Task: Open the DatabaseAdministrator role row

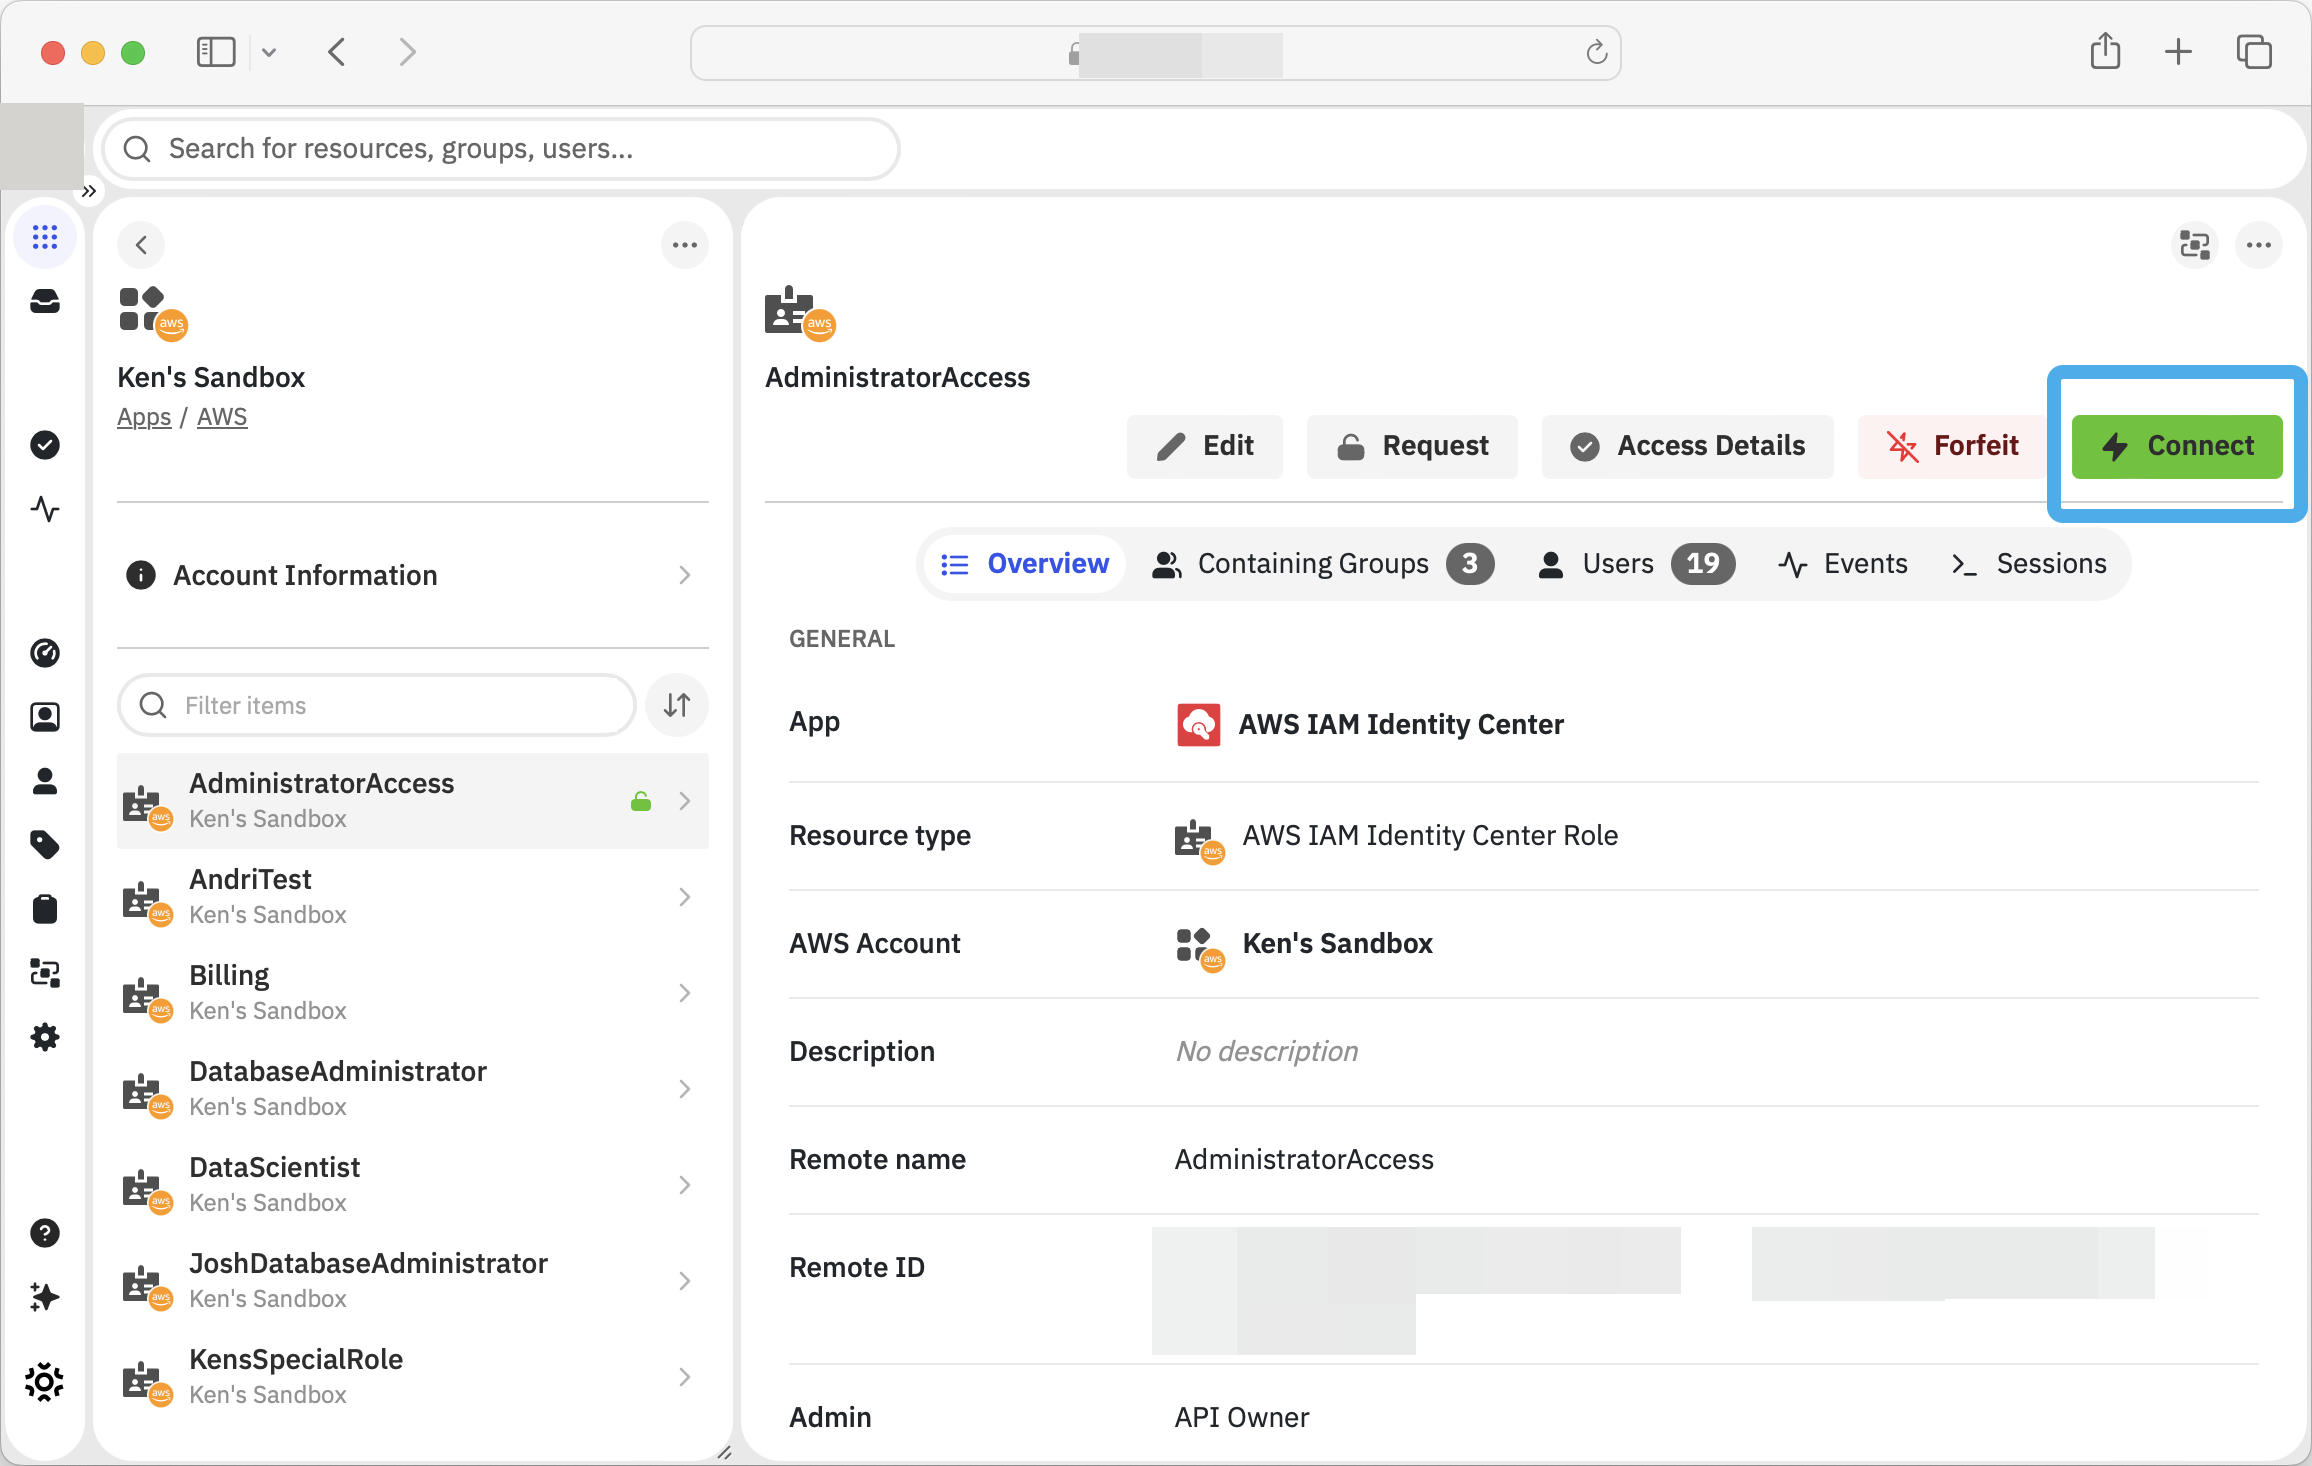Action: pyautogui.click(x=413, y=1089)
